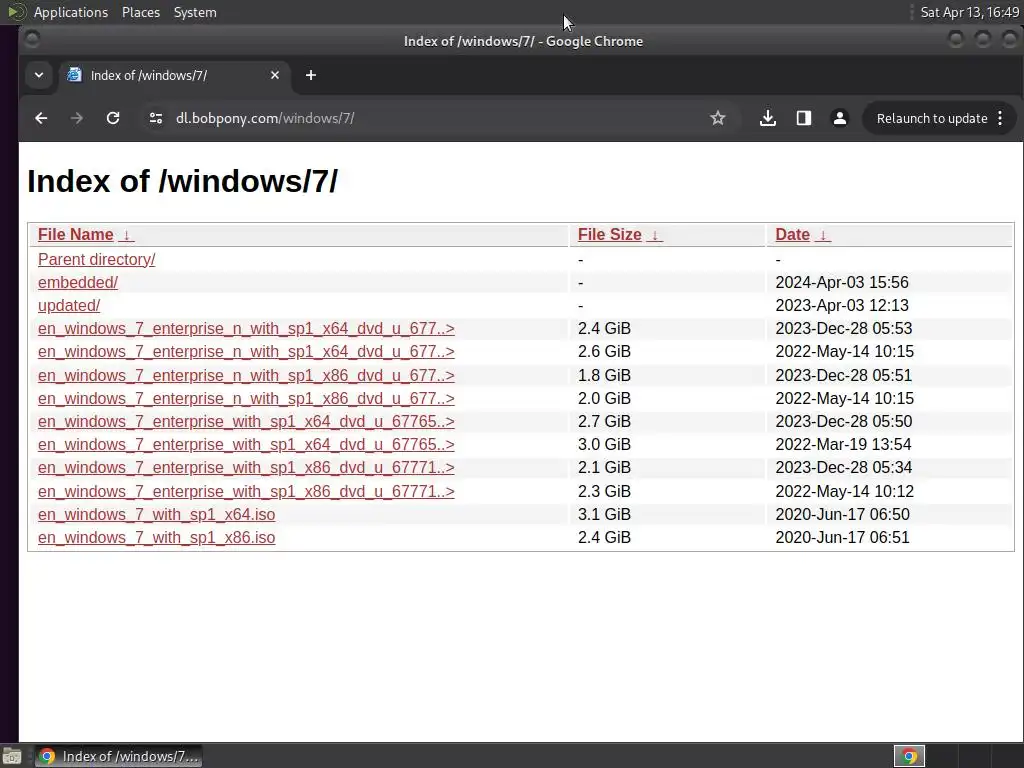Go back to the previous page
Image resolution: width=1024 pixels, height=768 pixels.
click(41, 118)
